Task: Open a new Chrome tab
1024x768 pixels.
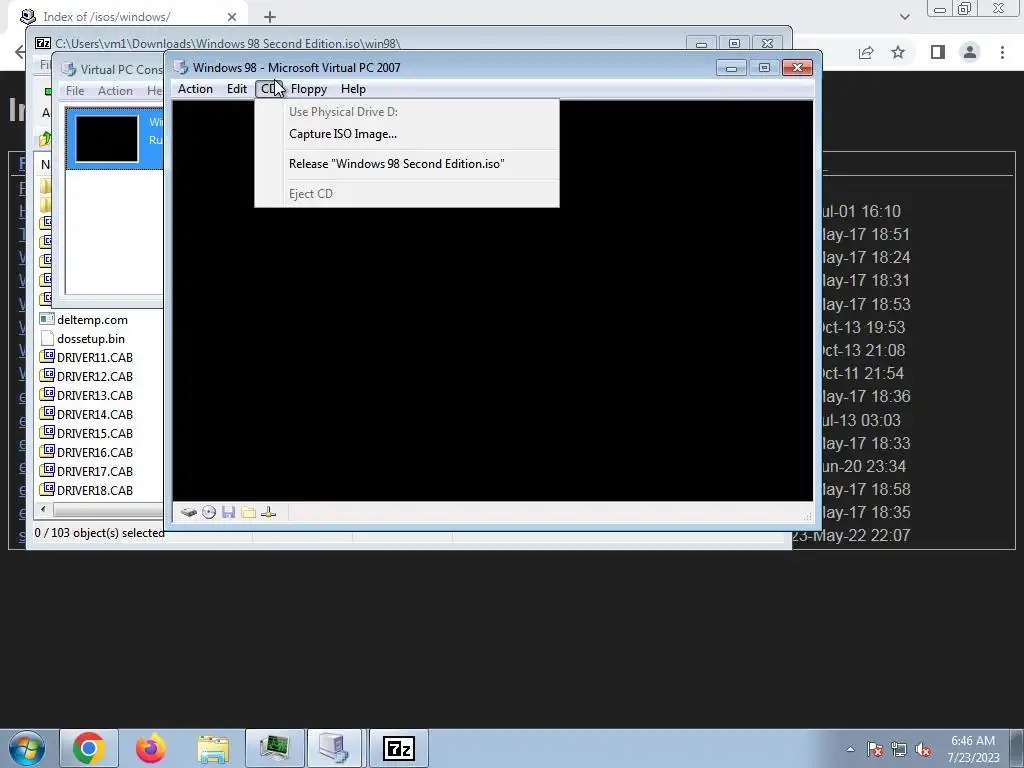Action: (x=270, y=17)
